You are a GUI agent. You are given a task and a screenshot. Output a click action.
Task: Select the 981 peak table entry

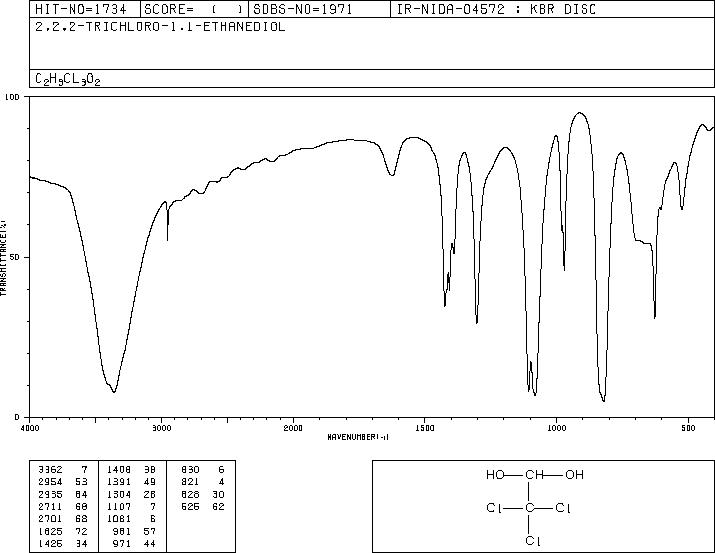click(x=134, y=532)
